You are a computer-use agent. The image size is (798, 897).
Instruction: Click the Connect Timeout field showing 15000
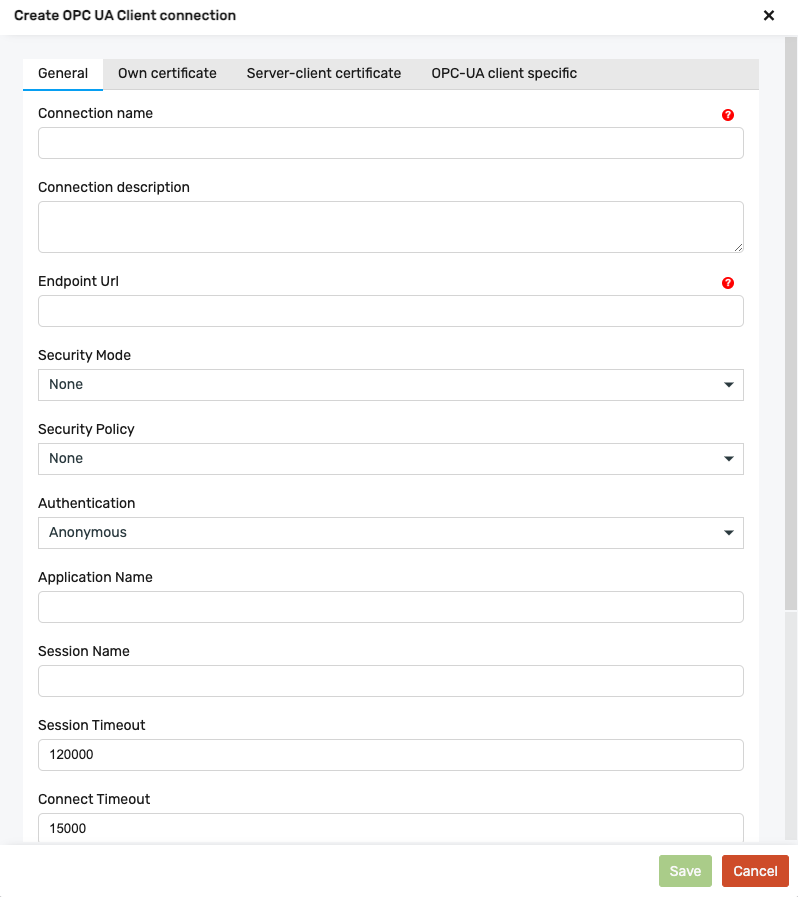pyautogui.click(x=390, y=829)
